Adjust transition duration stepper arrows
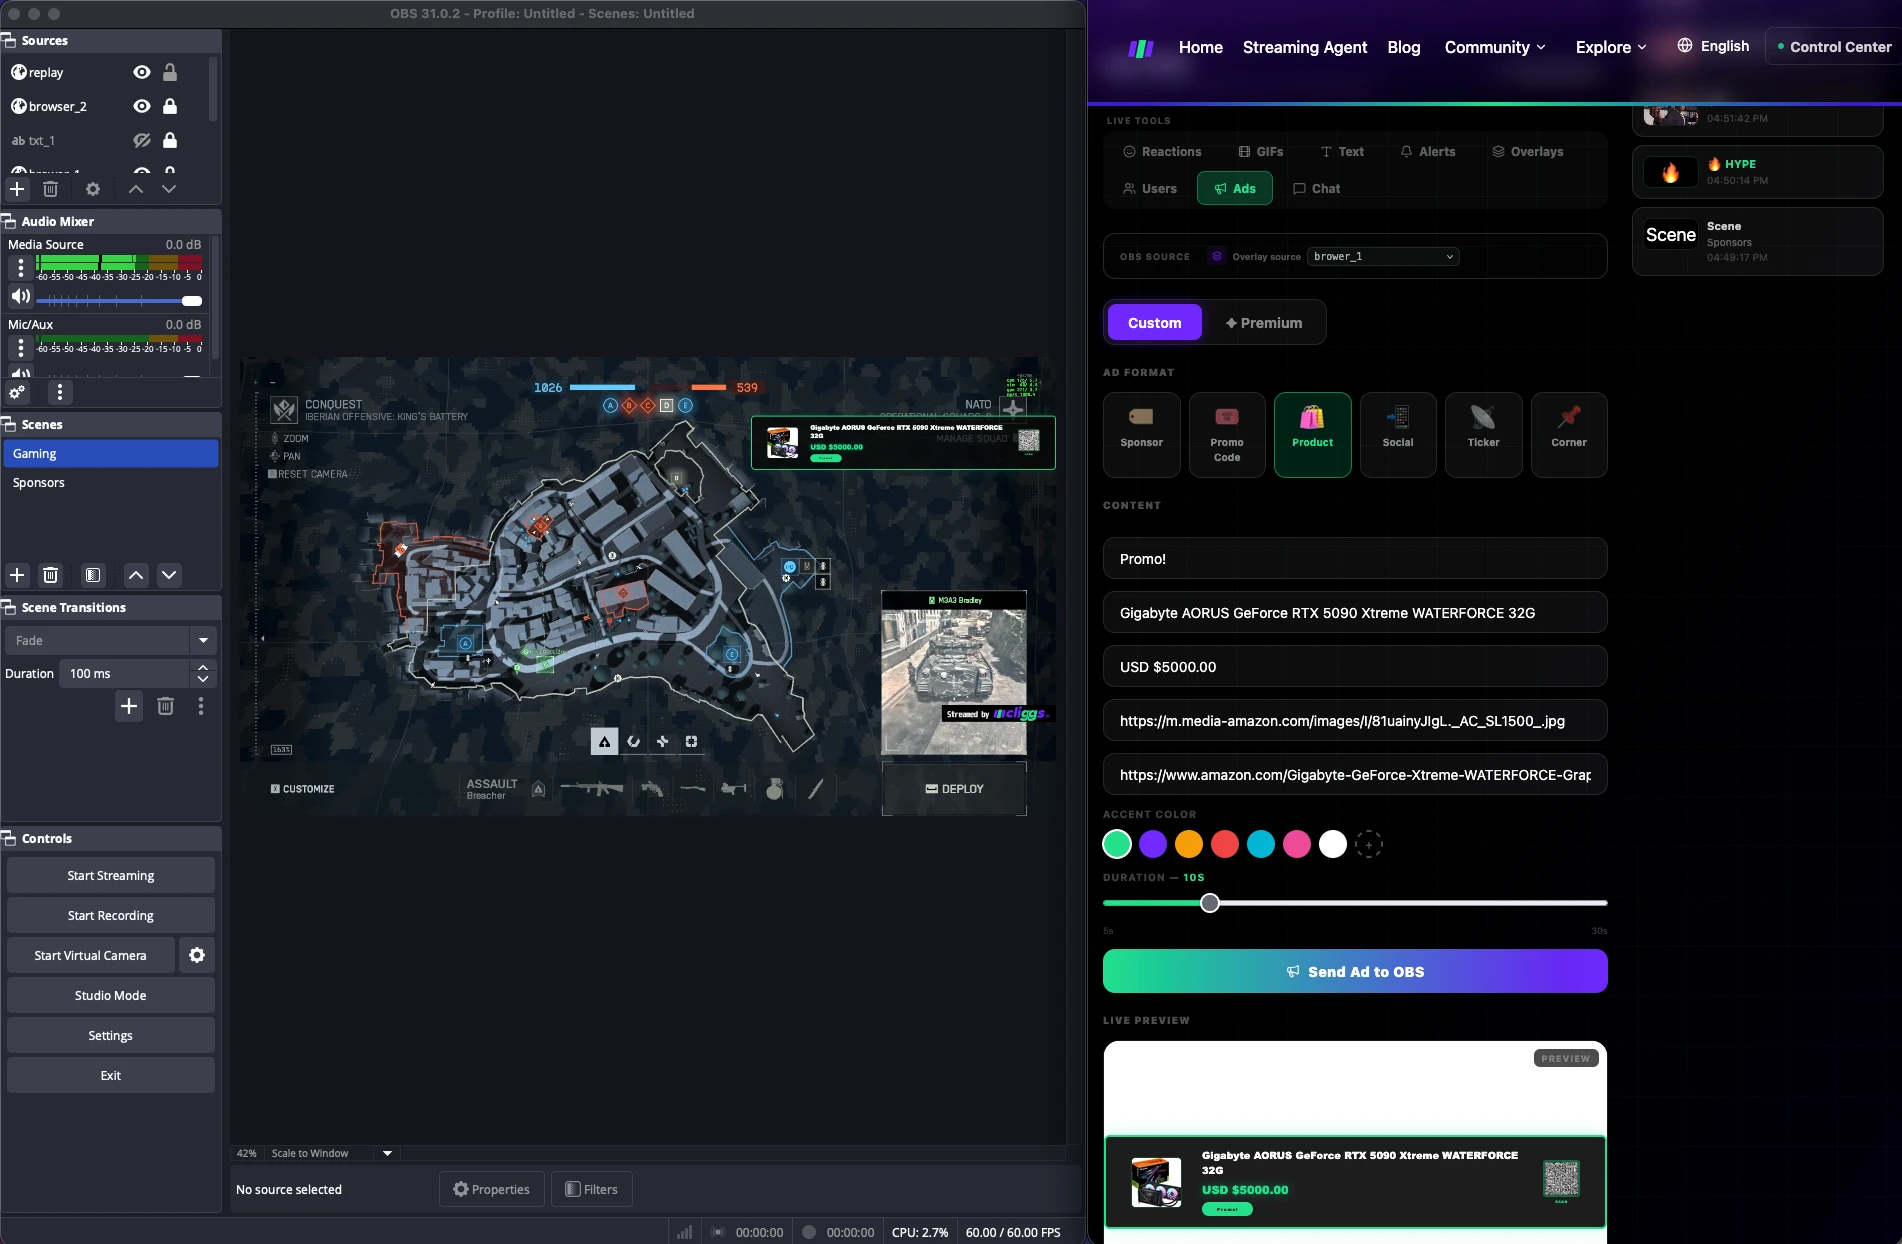This screenshot has height=1244, width=1902. tap(203, 673)
